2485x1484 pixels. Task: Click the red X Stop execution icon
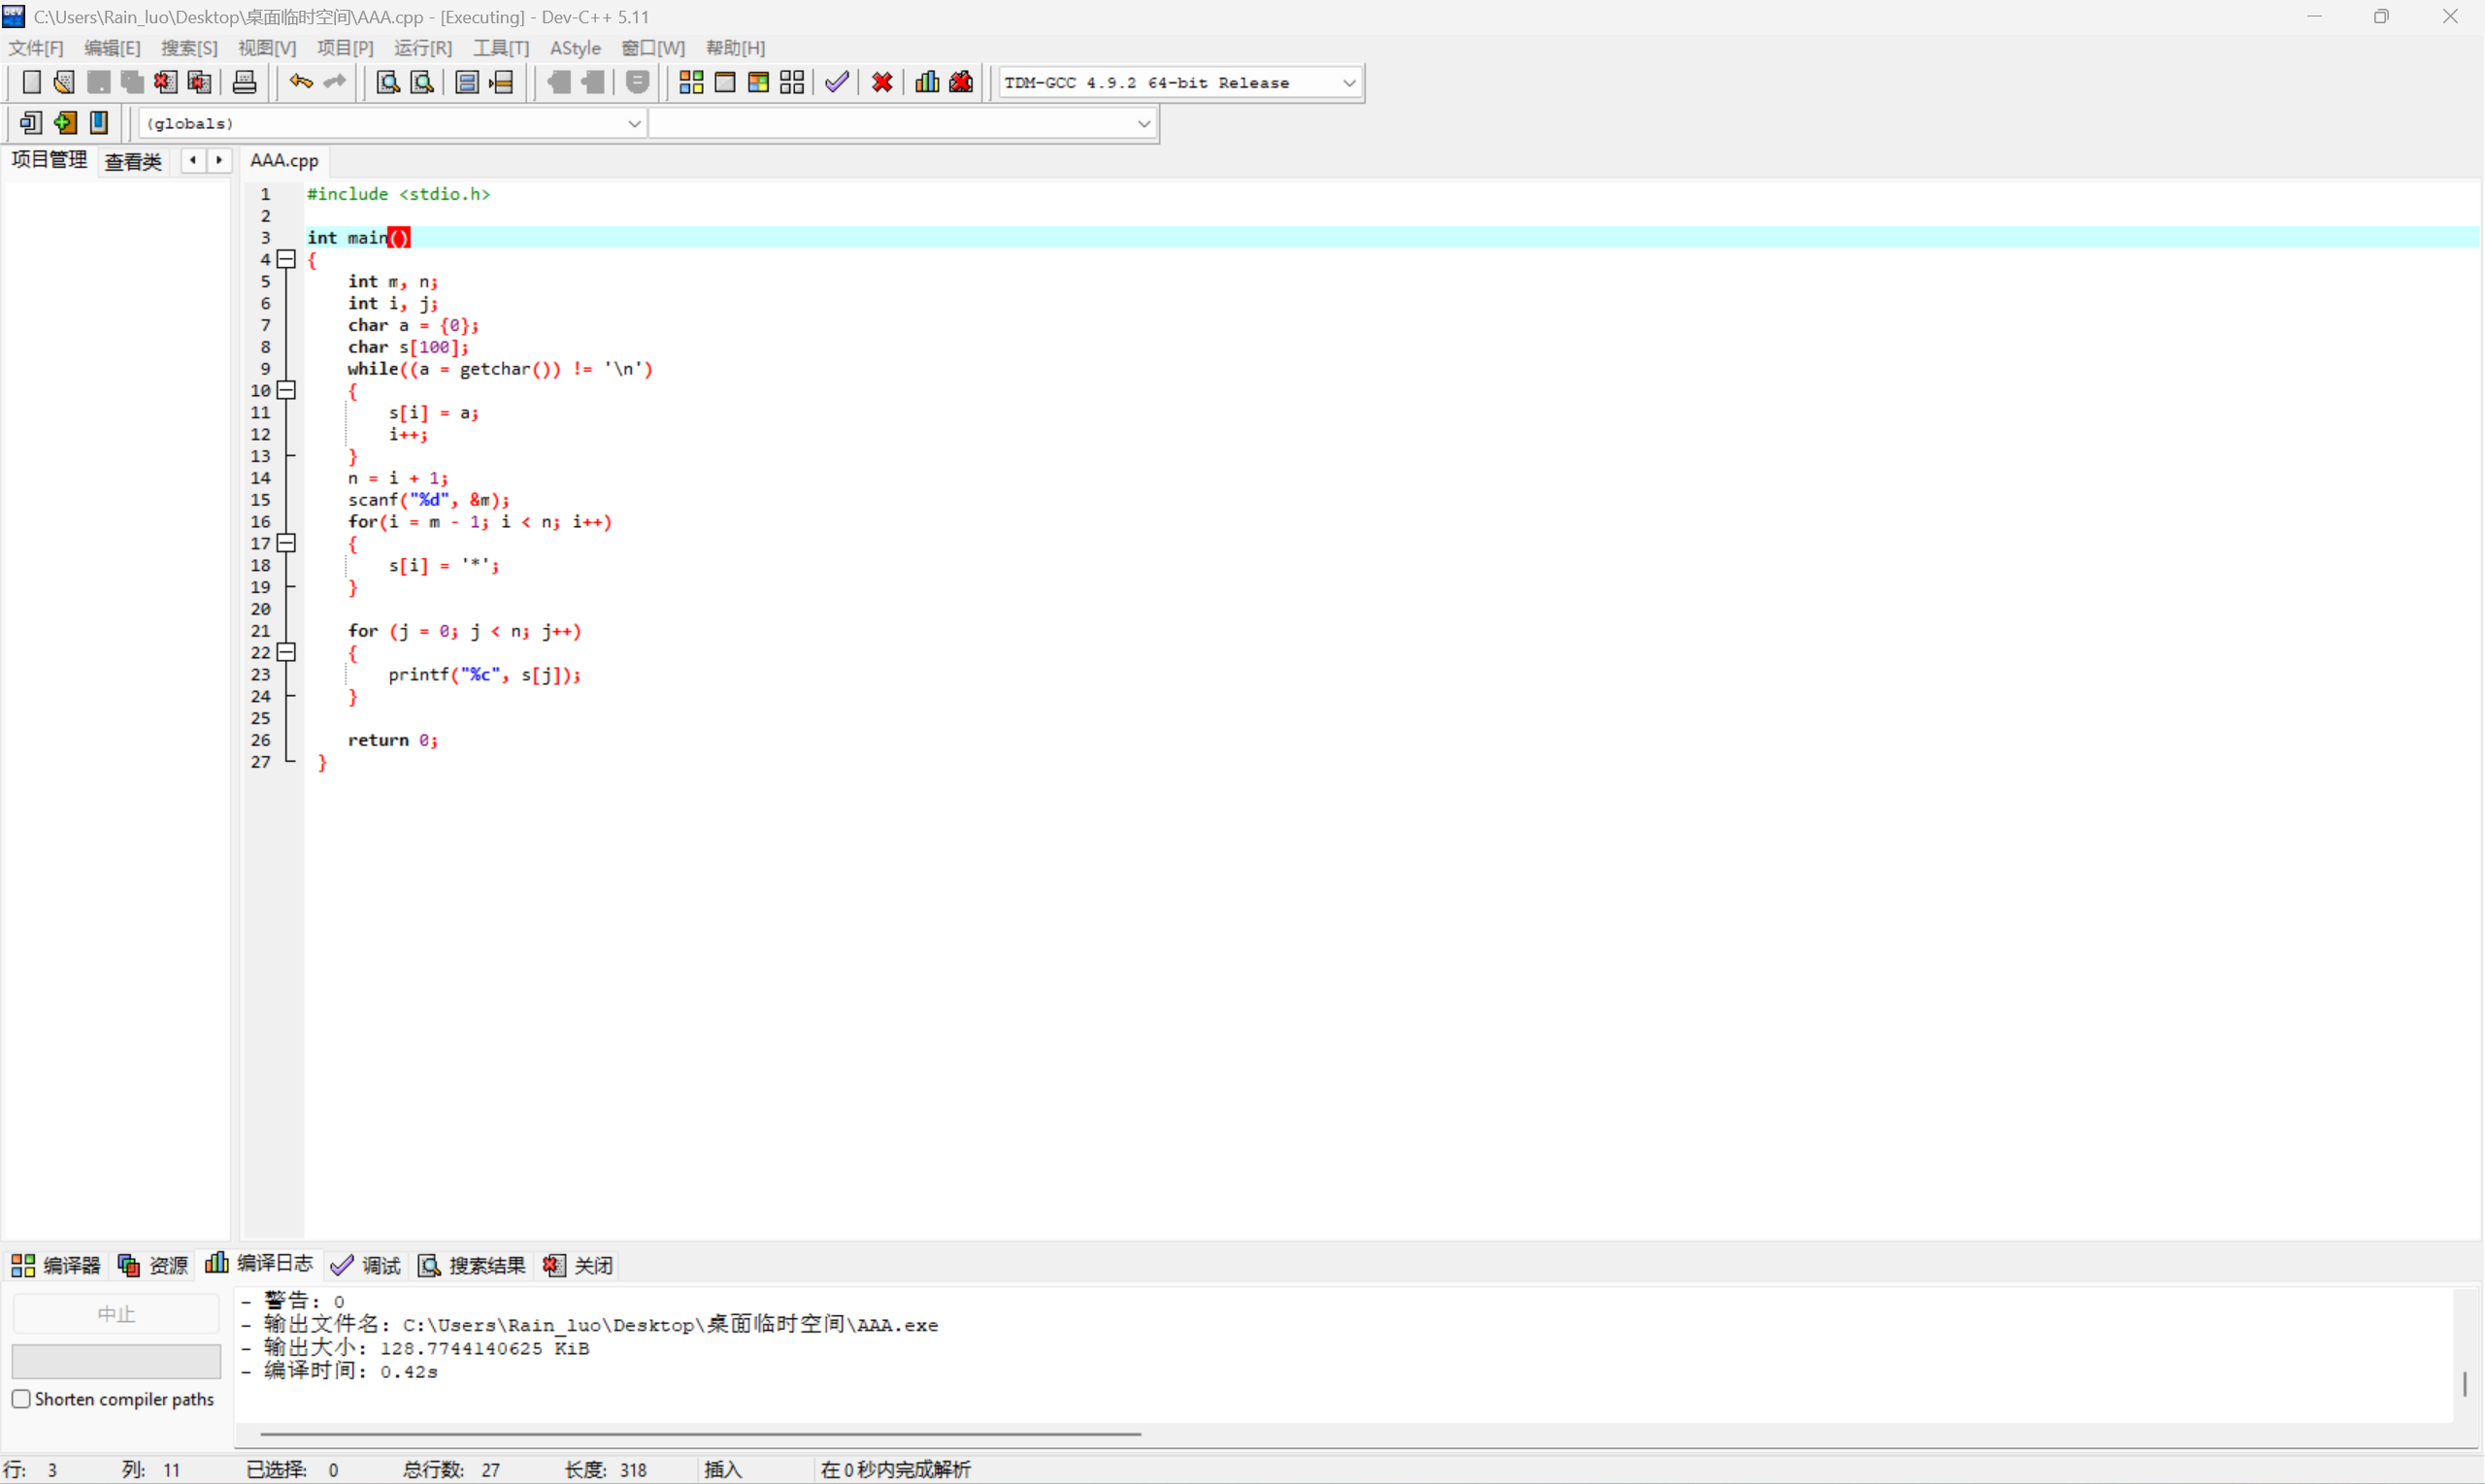pyautogui.click(x=882, y=82)
